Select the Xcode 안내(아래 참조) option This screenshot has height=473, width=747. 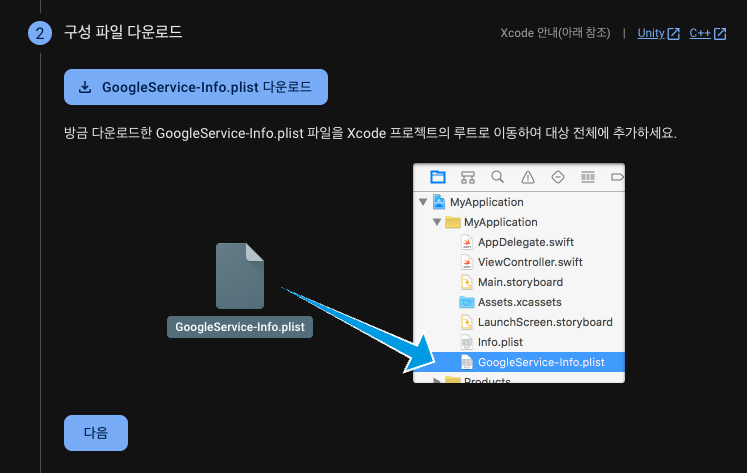[555, 33]
